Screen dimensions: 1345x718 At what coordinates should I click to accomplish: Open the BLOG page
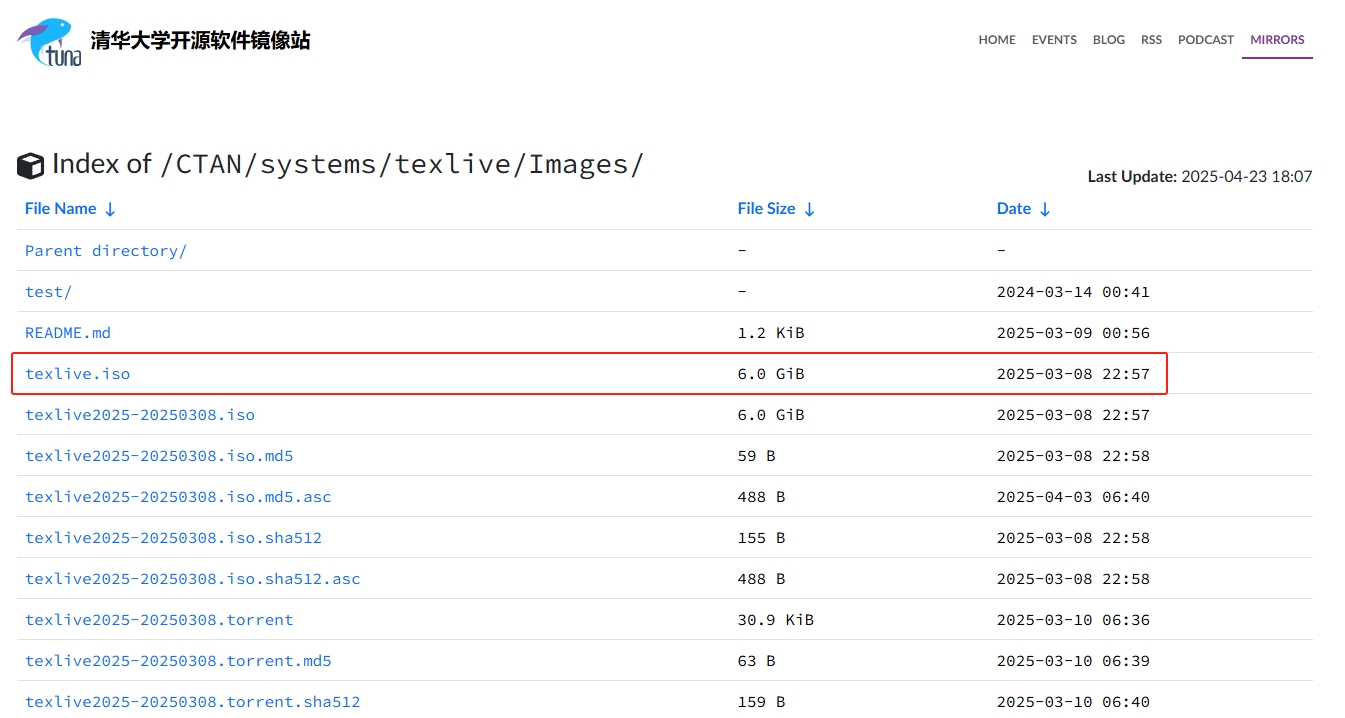(x=1108, y=40)
